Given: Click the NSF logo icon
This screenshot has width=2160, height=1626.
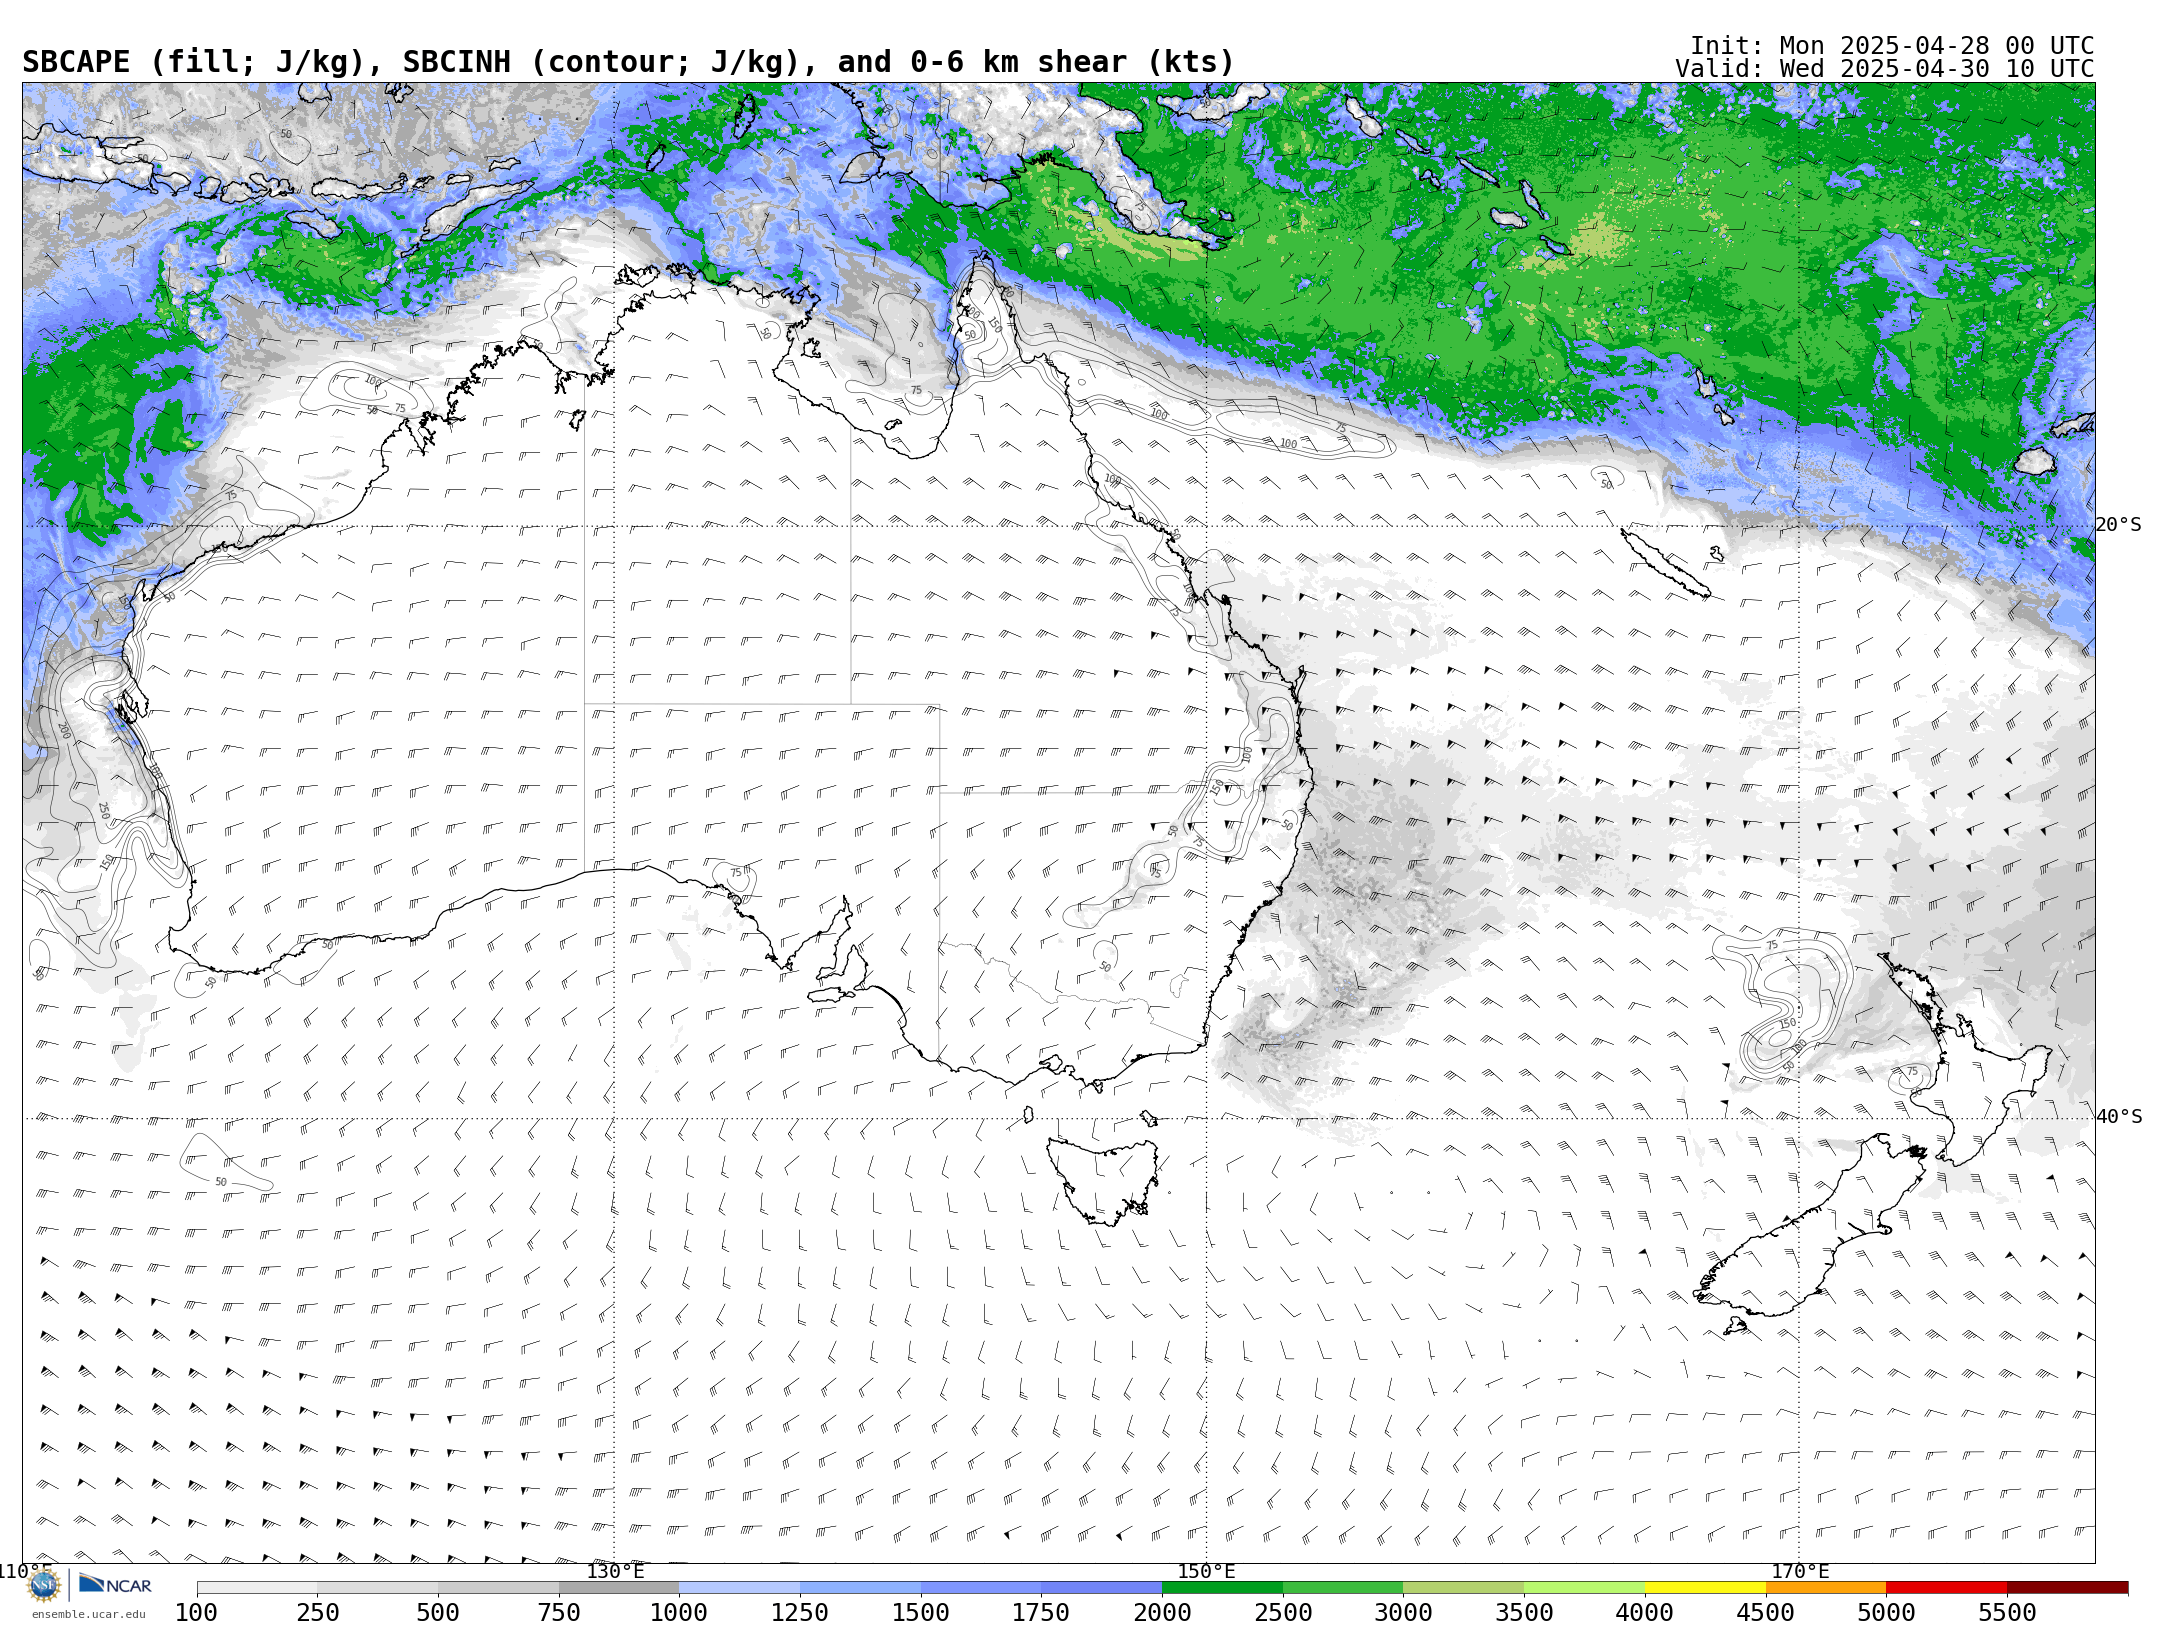Looking at the screenshot, I should [44, 1585].
